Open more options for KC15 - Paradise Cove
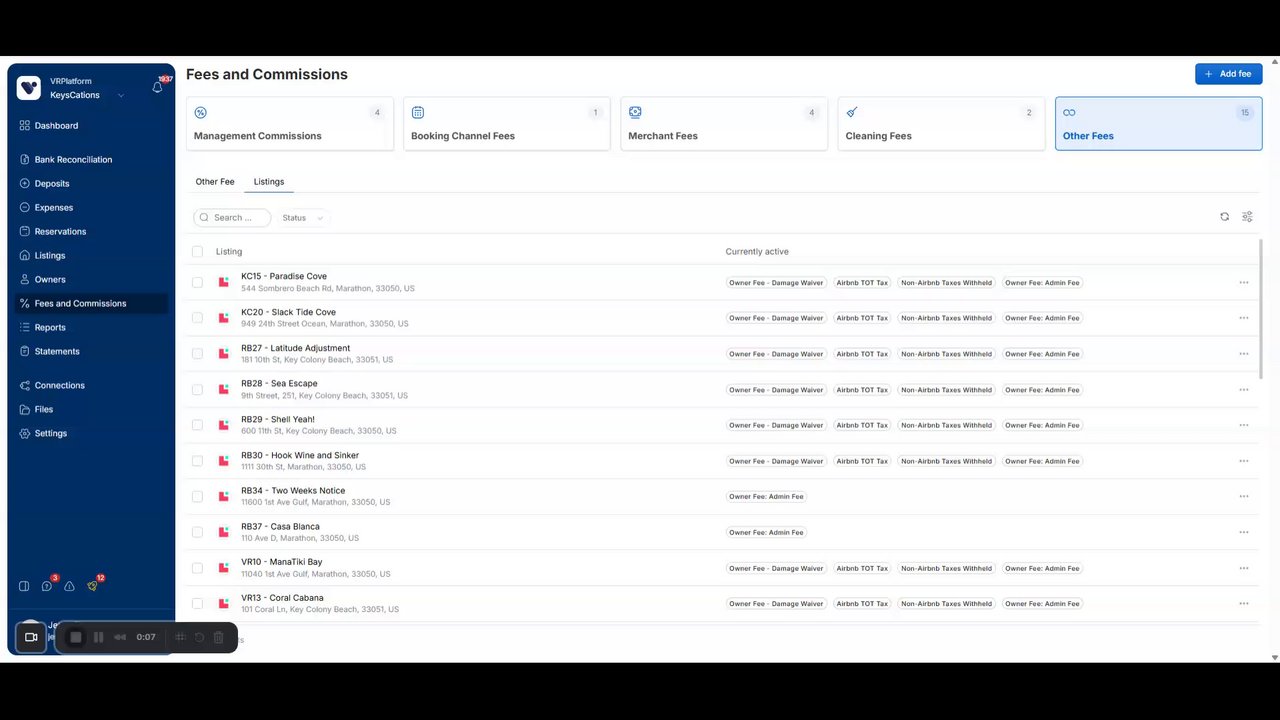The image size is (1280, 720). tap(1244, 282)
